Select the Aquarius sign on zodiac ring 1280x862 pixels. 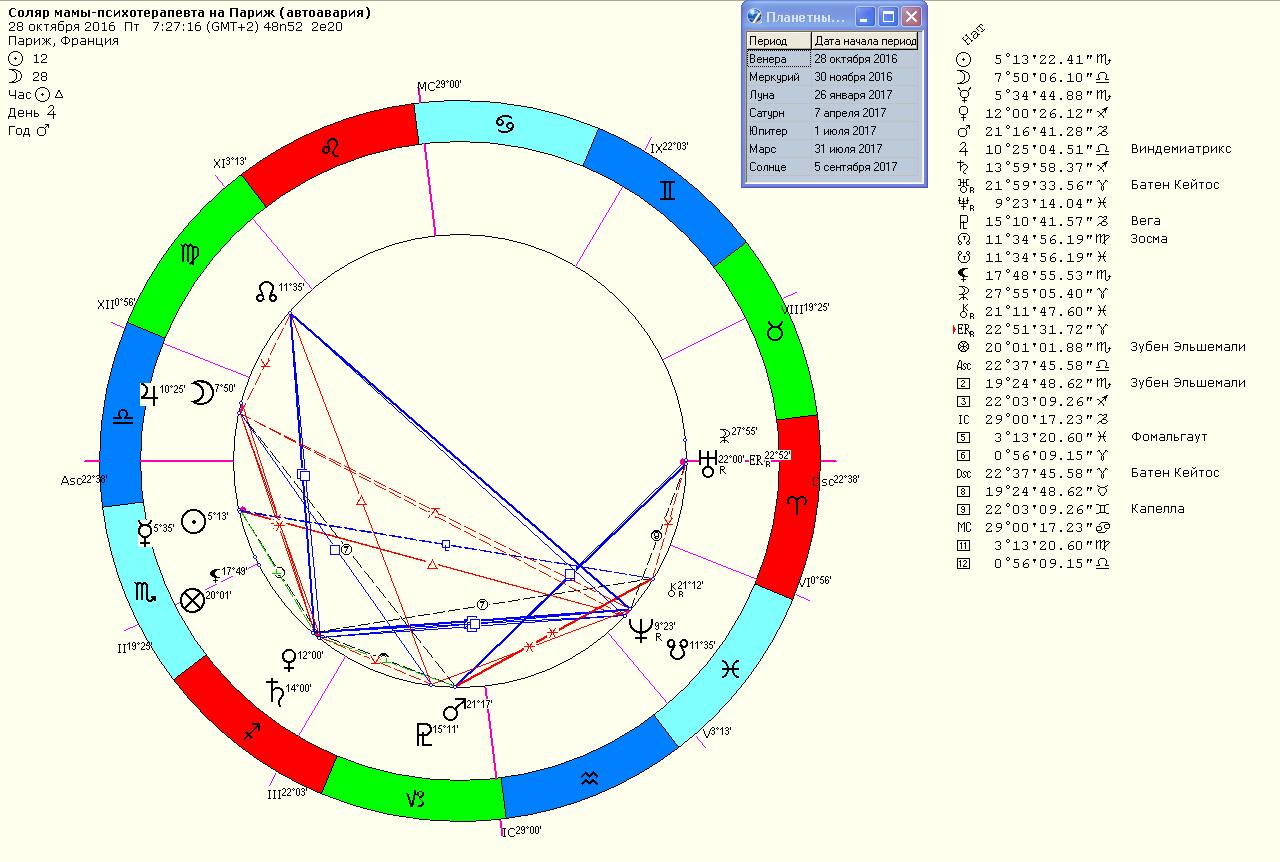tap(591, 776)
